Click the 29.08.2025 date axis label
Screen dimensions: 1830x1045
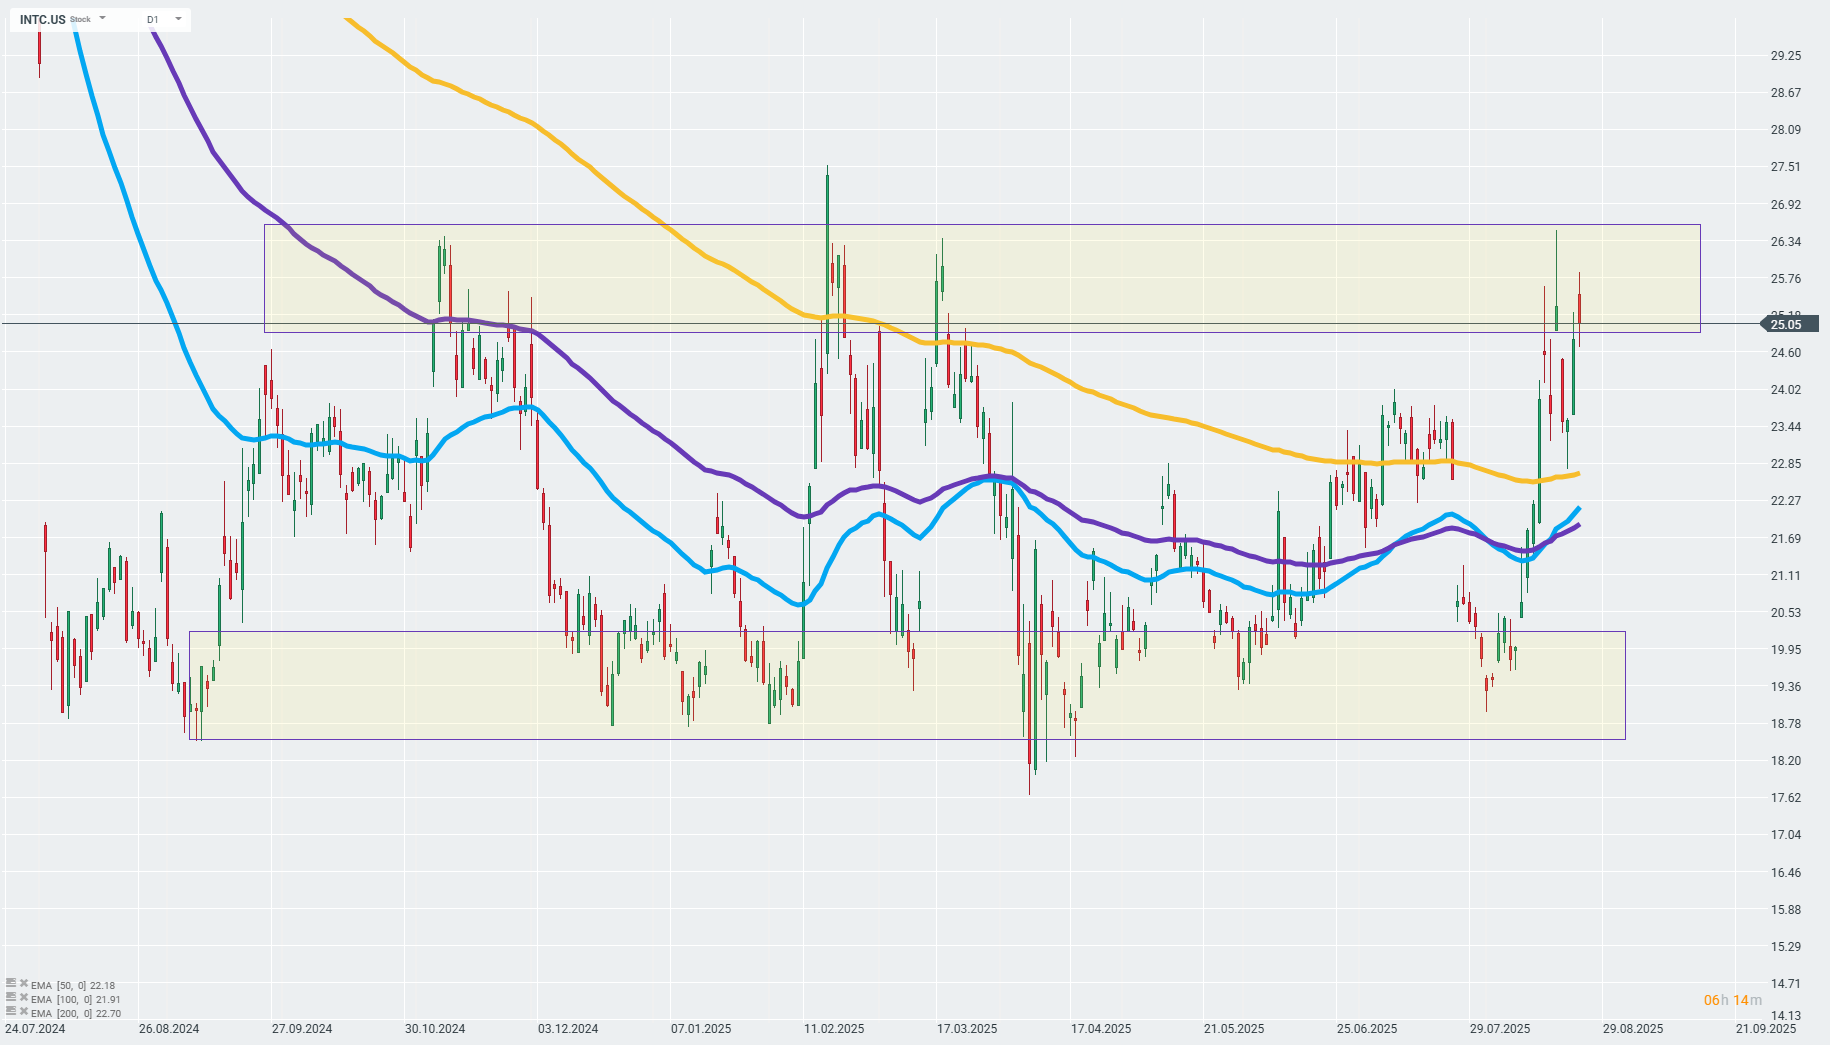[x=1633, y=1029]
